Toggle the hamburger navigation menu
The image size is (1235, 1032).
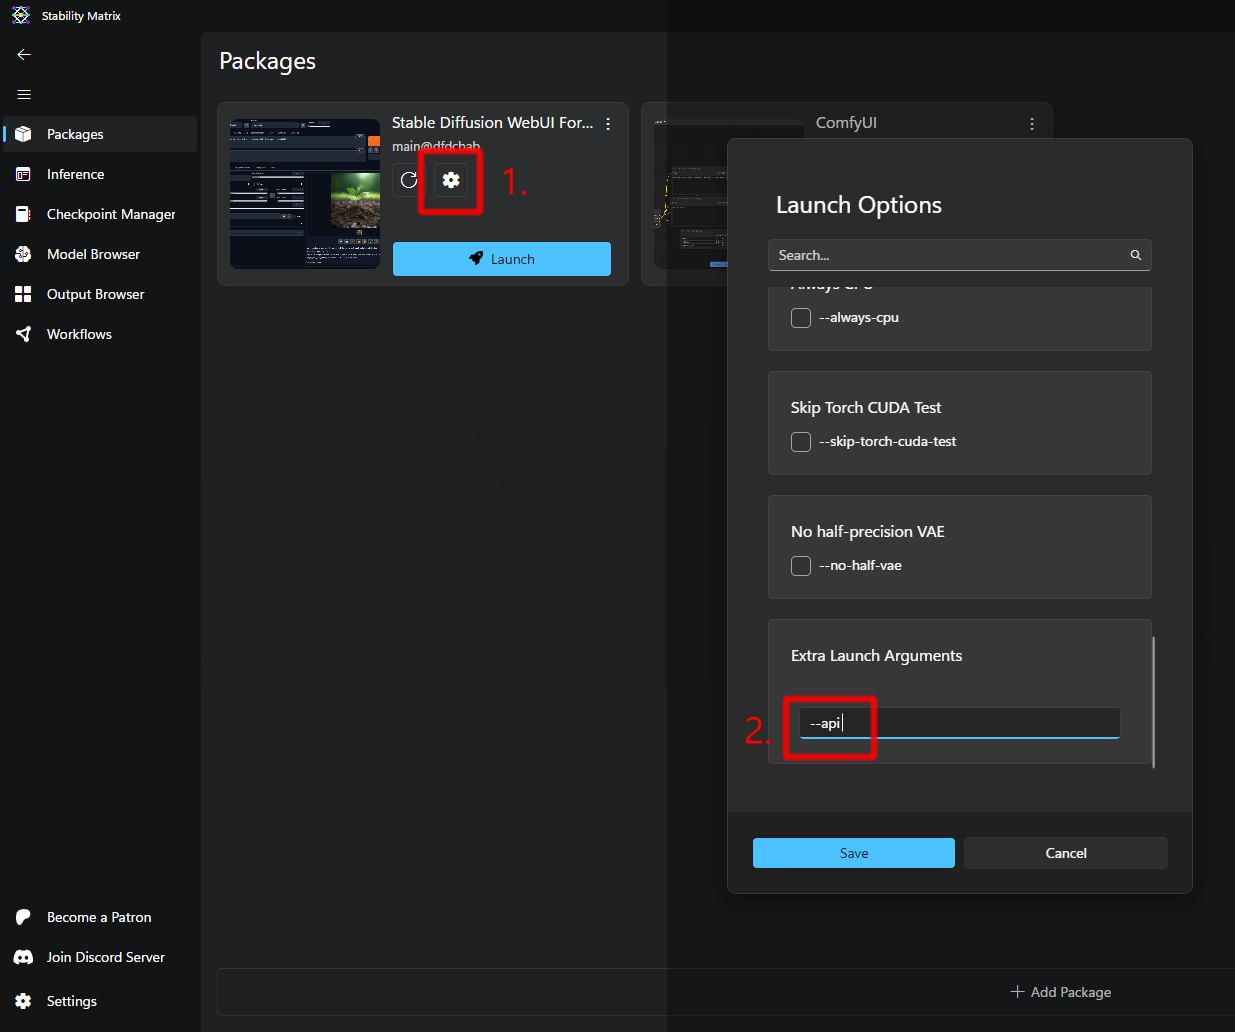pos(24,95)
